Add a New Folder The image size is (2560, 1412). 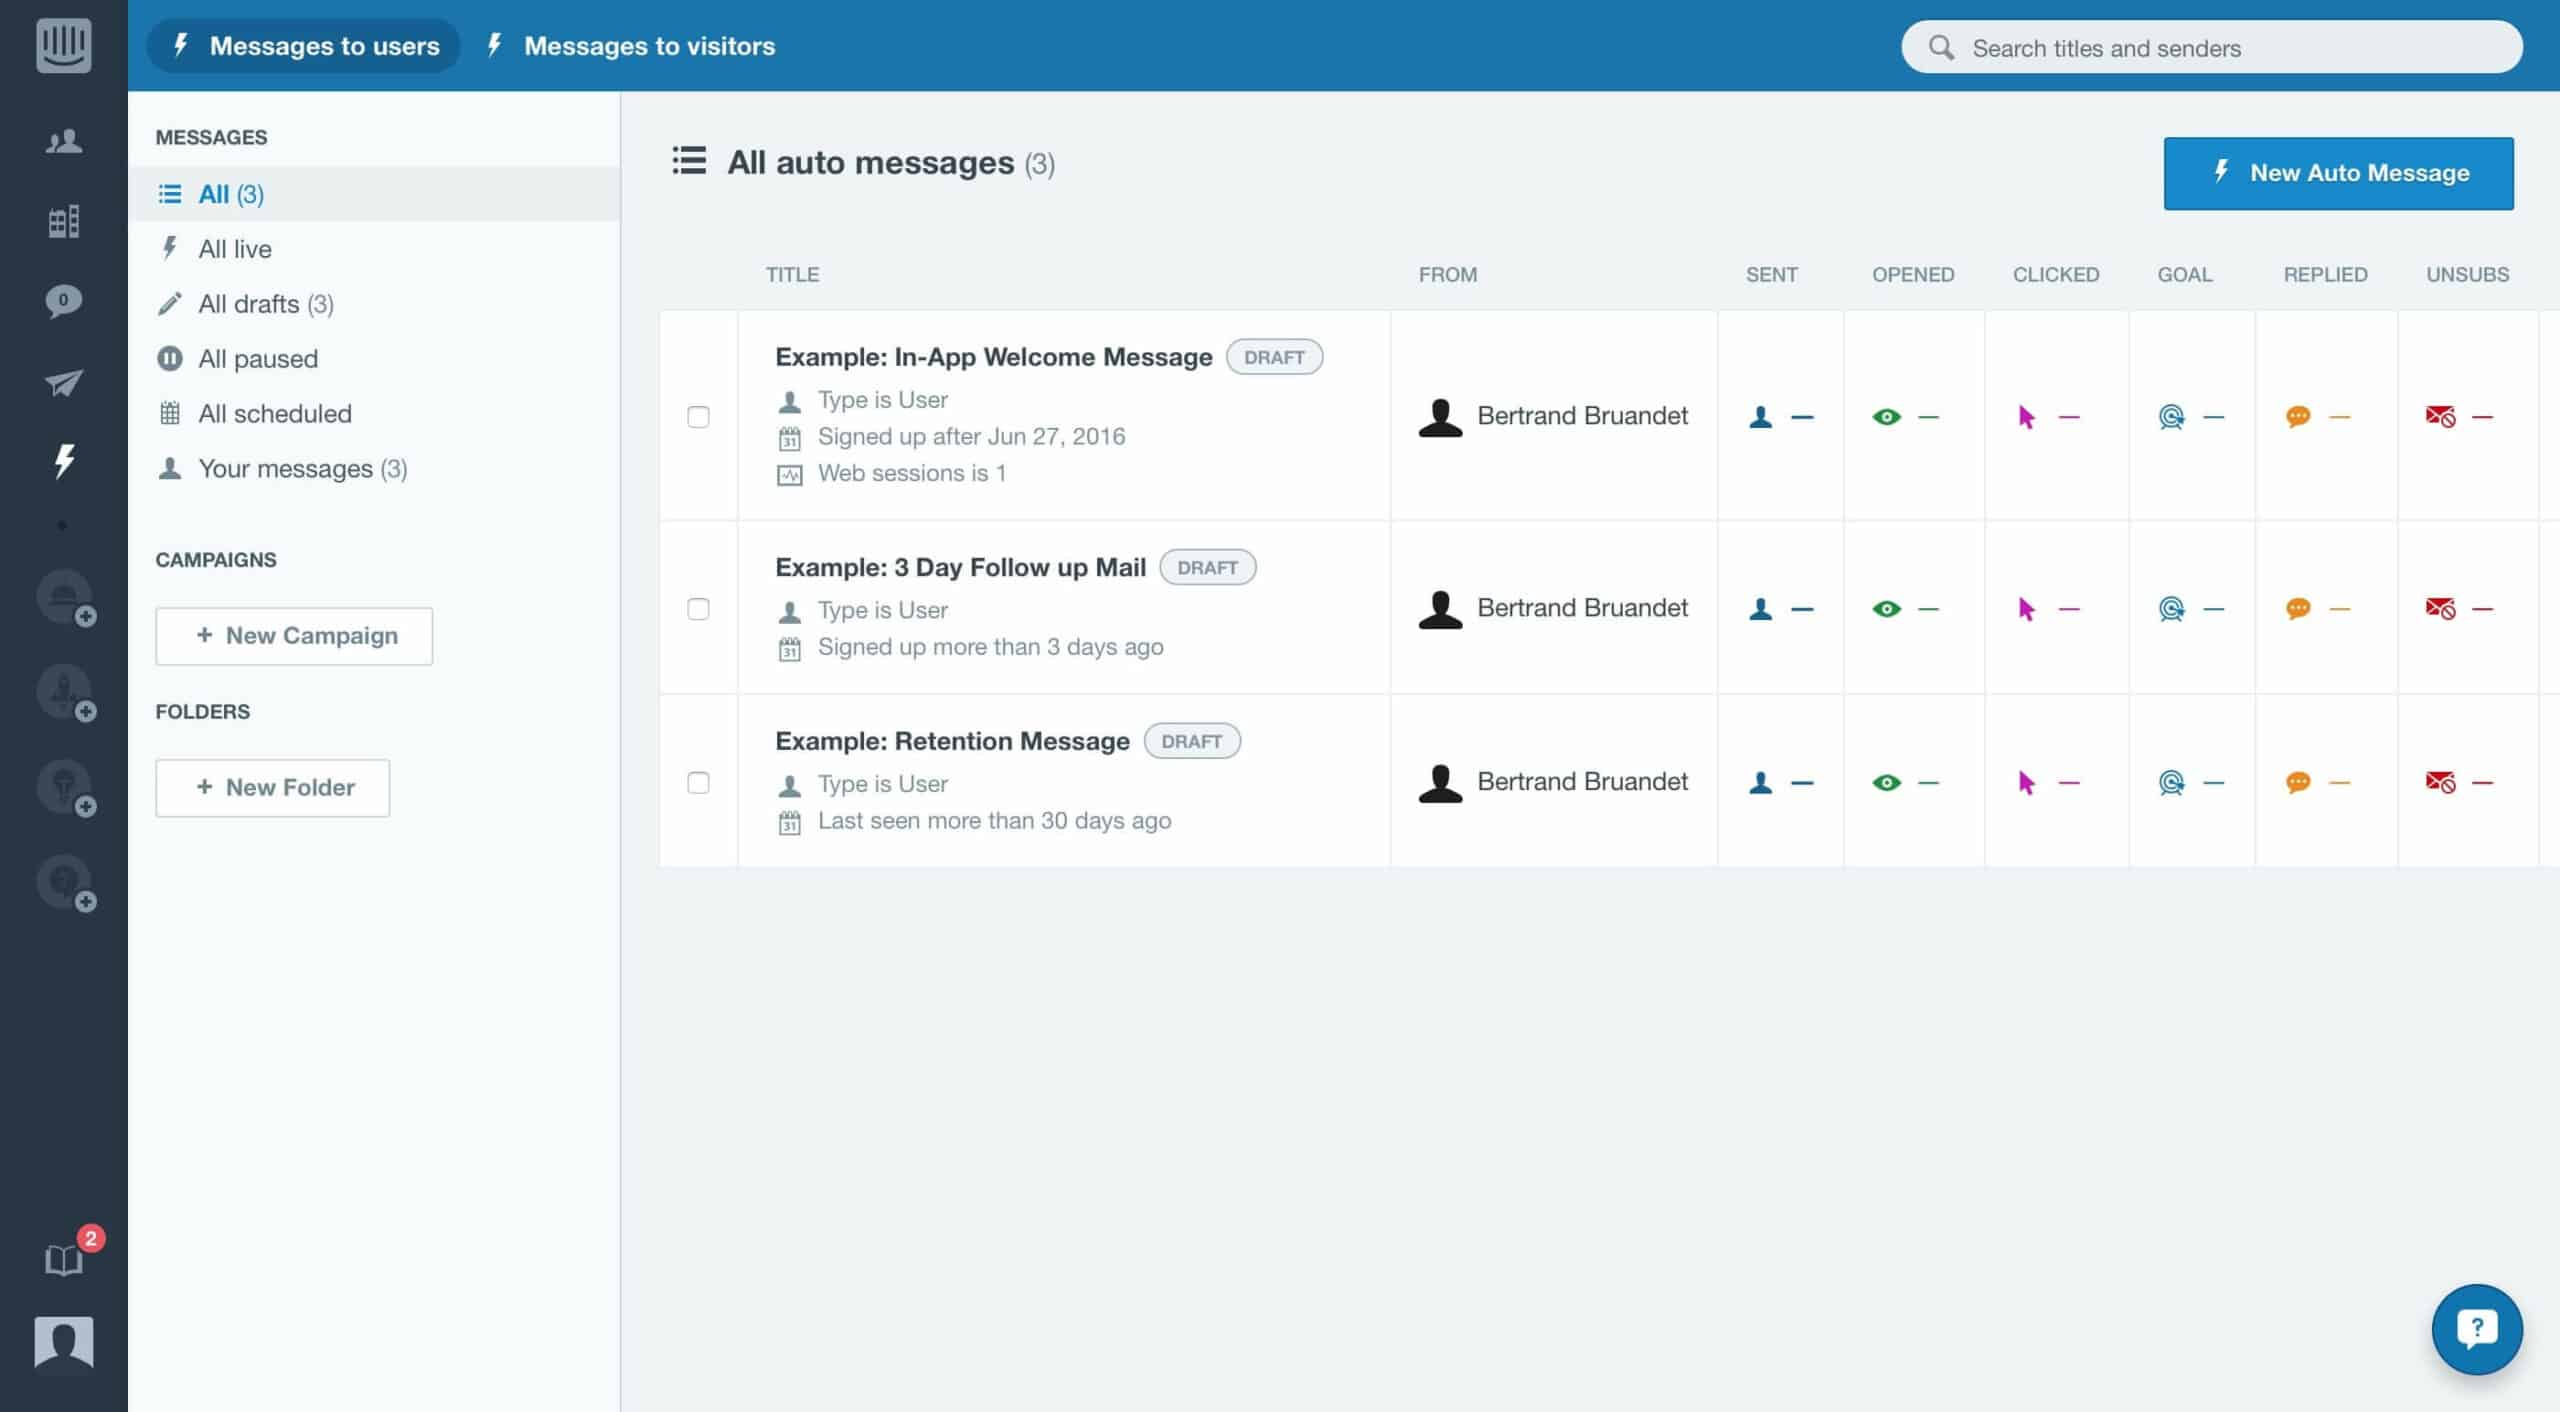coord(272,787)
